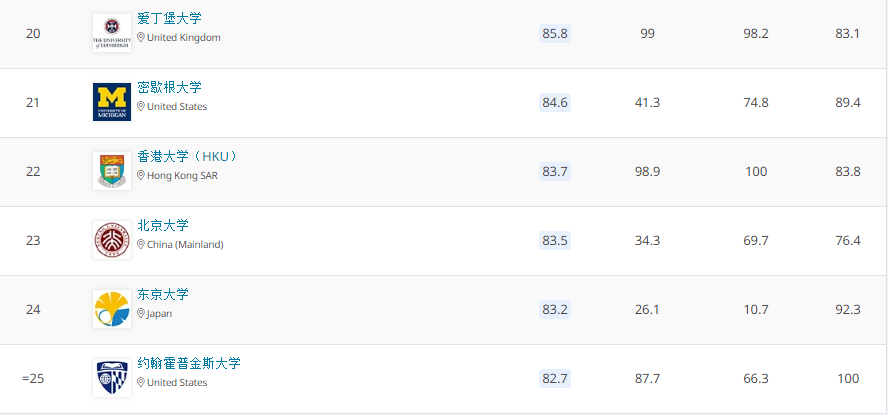
Task: Click the University of Michigan logo
Action: click(112, 102)
